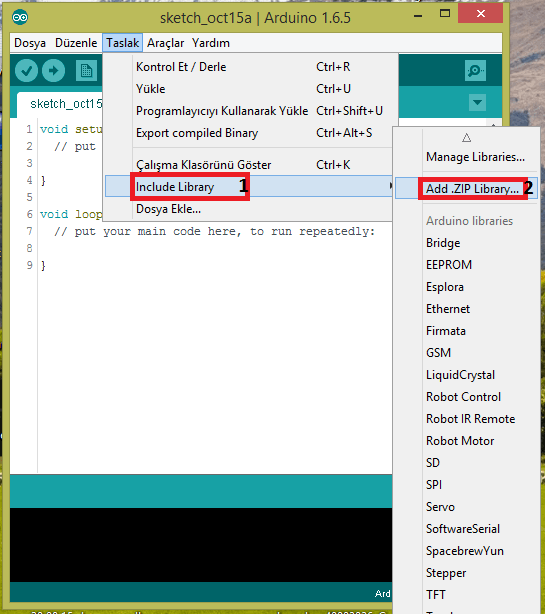Image resolution: width=545 pixels, height=614 pixels.
Task: Close the Taslak menu
Action: (123, 43)
